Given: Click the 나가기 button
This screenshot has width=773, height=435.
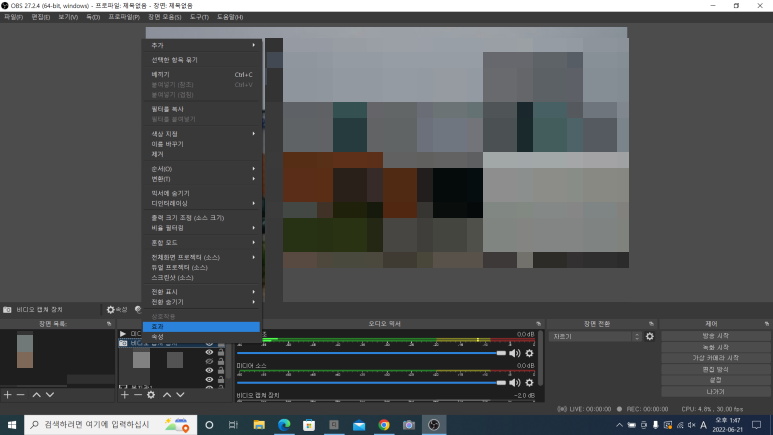Looking at the screenshot, I should point(715,392).
